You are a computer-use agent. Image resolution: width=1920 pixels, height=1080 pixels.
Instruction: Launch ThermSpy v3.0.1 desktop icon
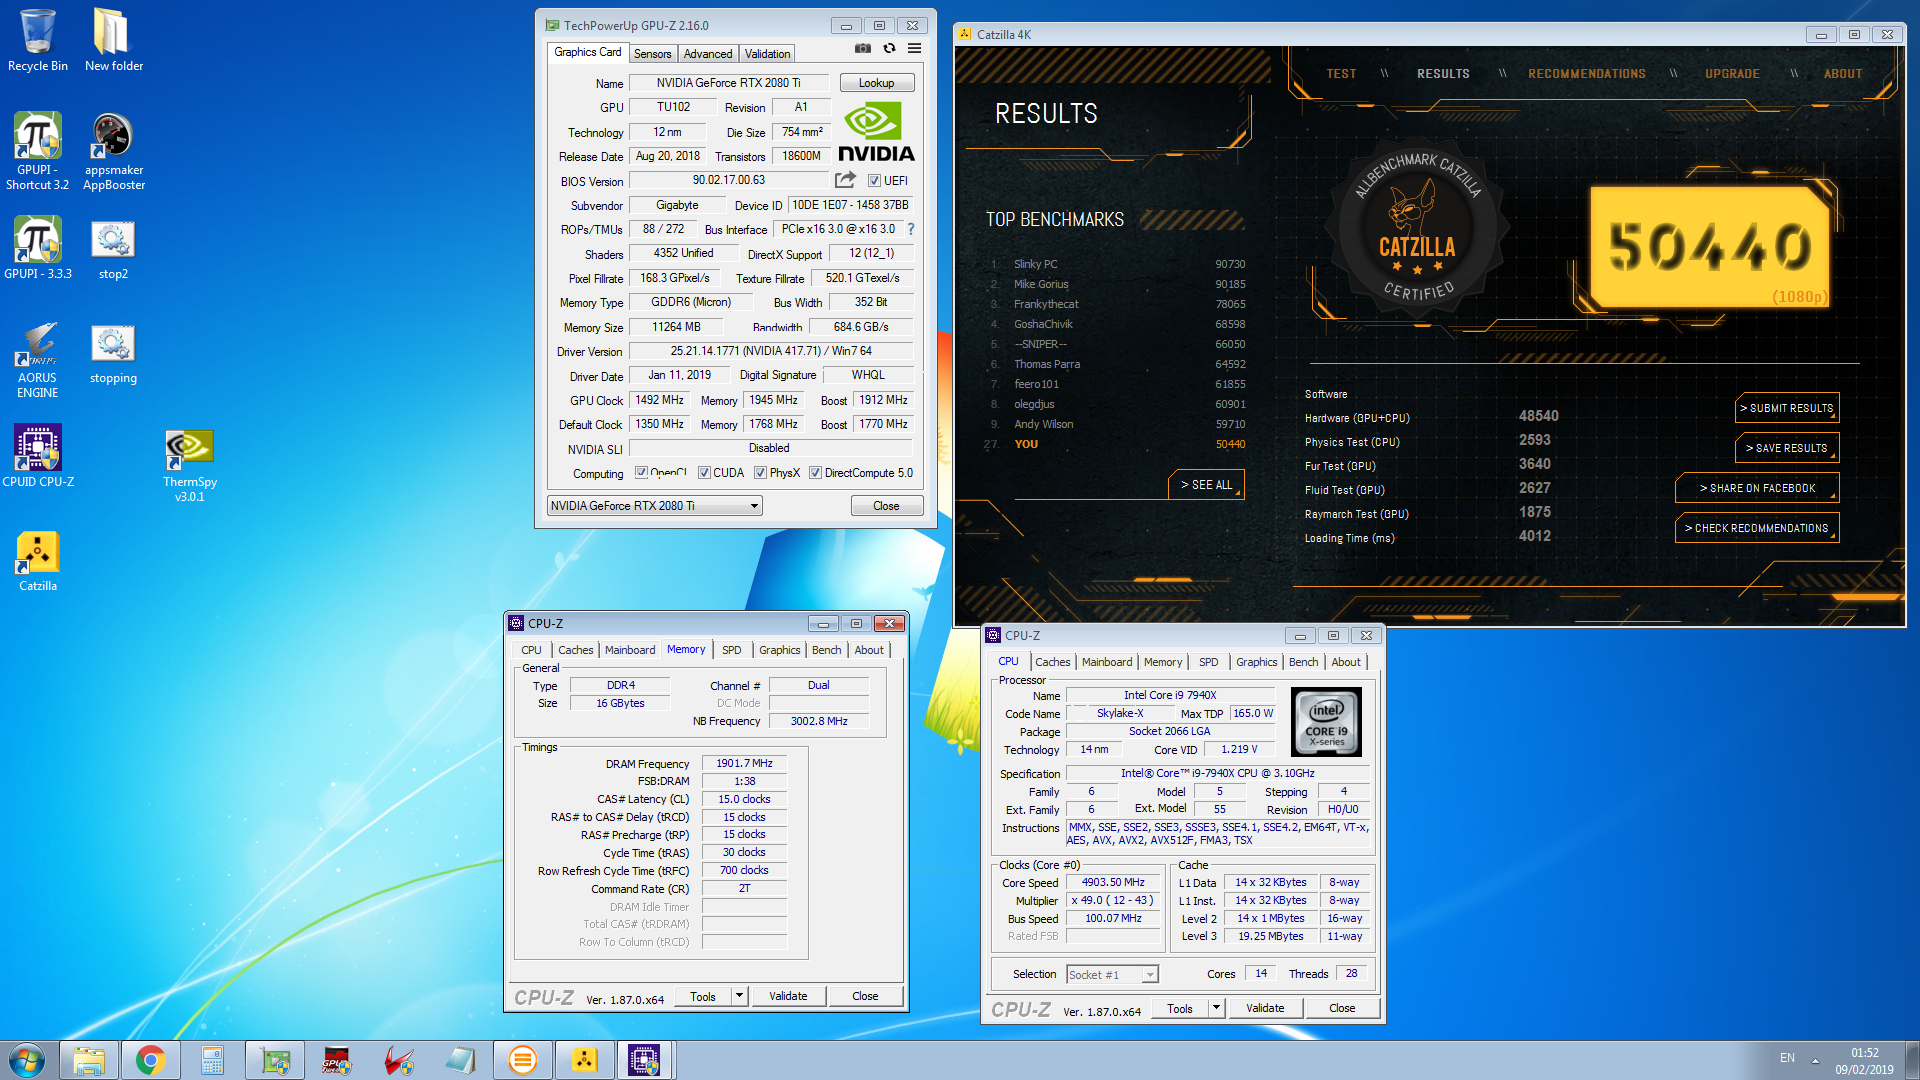[189, 464]
